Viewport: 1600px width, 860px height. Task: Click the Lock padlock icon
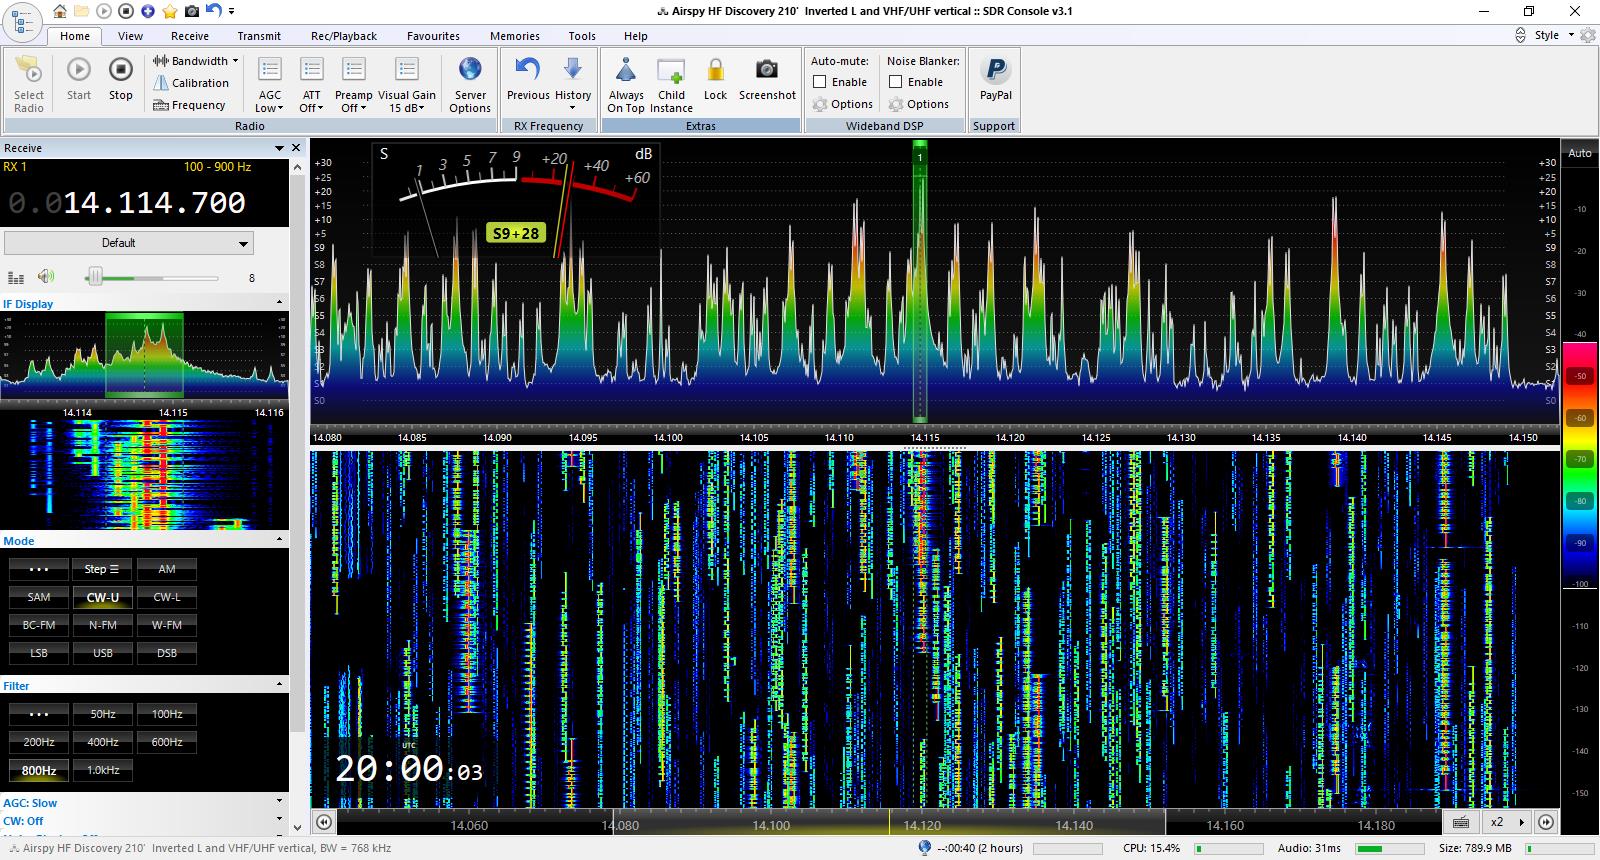(715, 70)
